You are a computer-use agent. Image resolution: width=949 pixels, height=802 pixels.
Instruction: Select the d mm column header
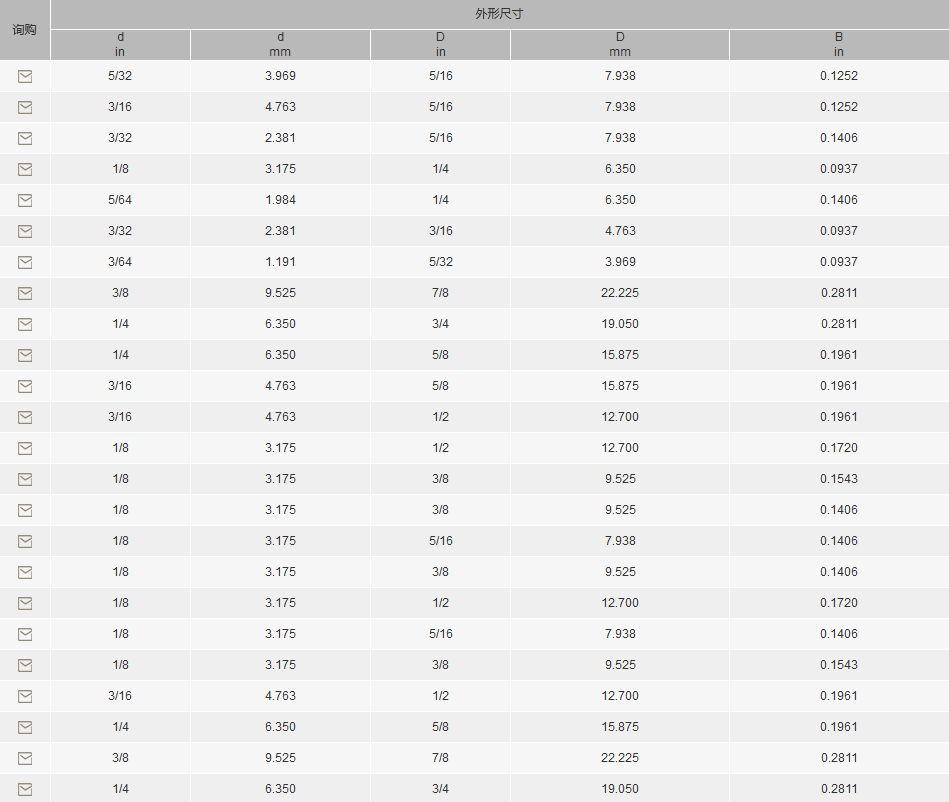click(280, 44)
